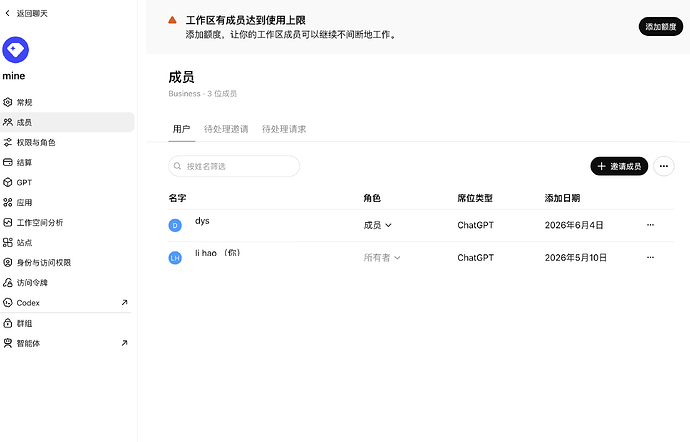Viewport: 690px width, 442px height.
Task: Click the 访问令牌 token icon
Action: [8, 283]
